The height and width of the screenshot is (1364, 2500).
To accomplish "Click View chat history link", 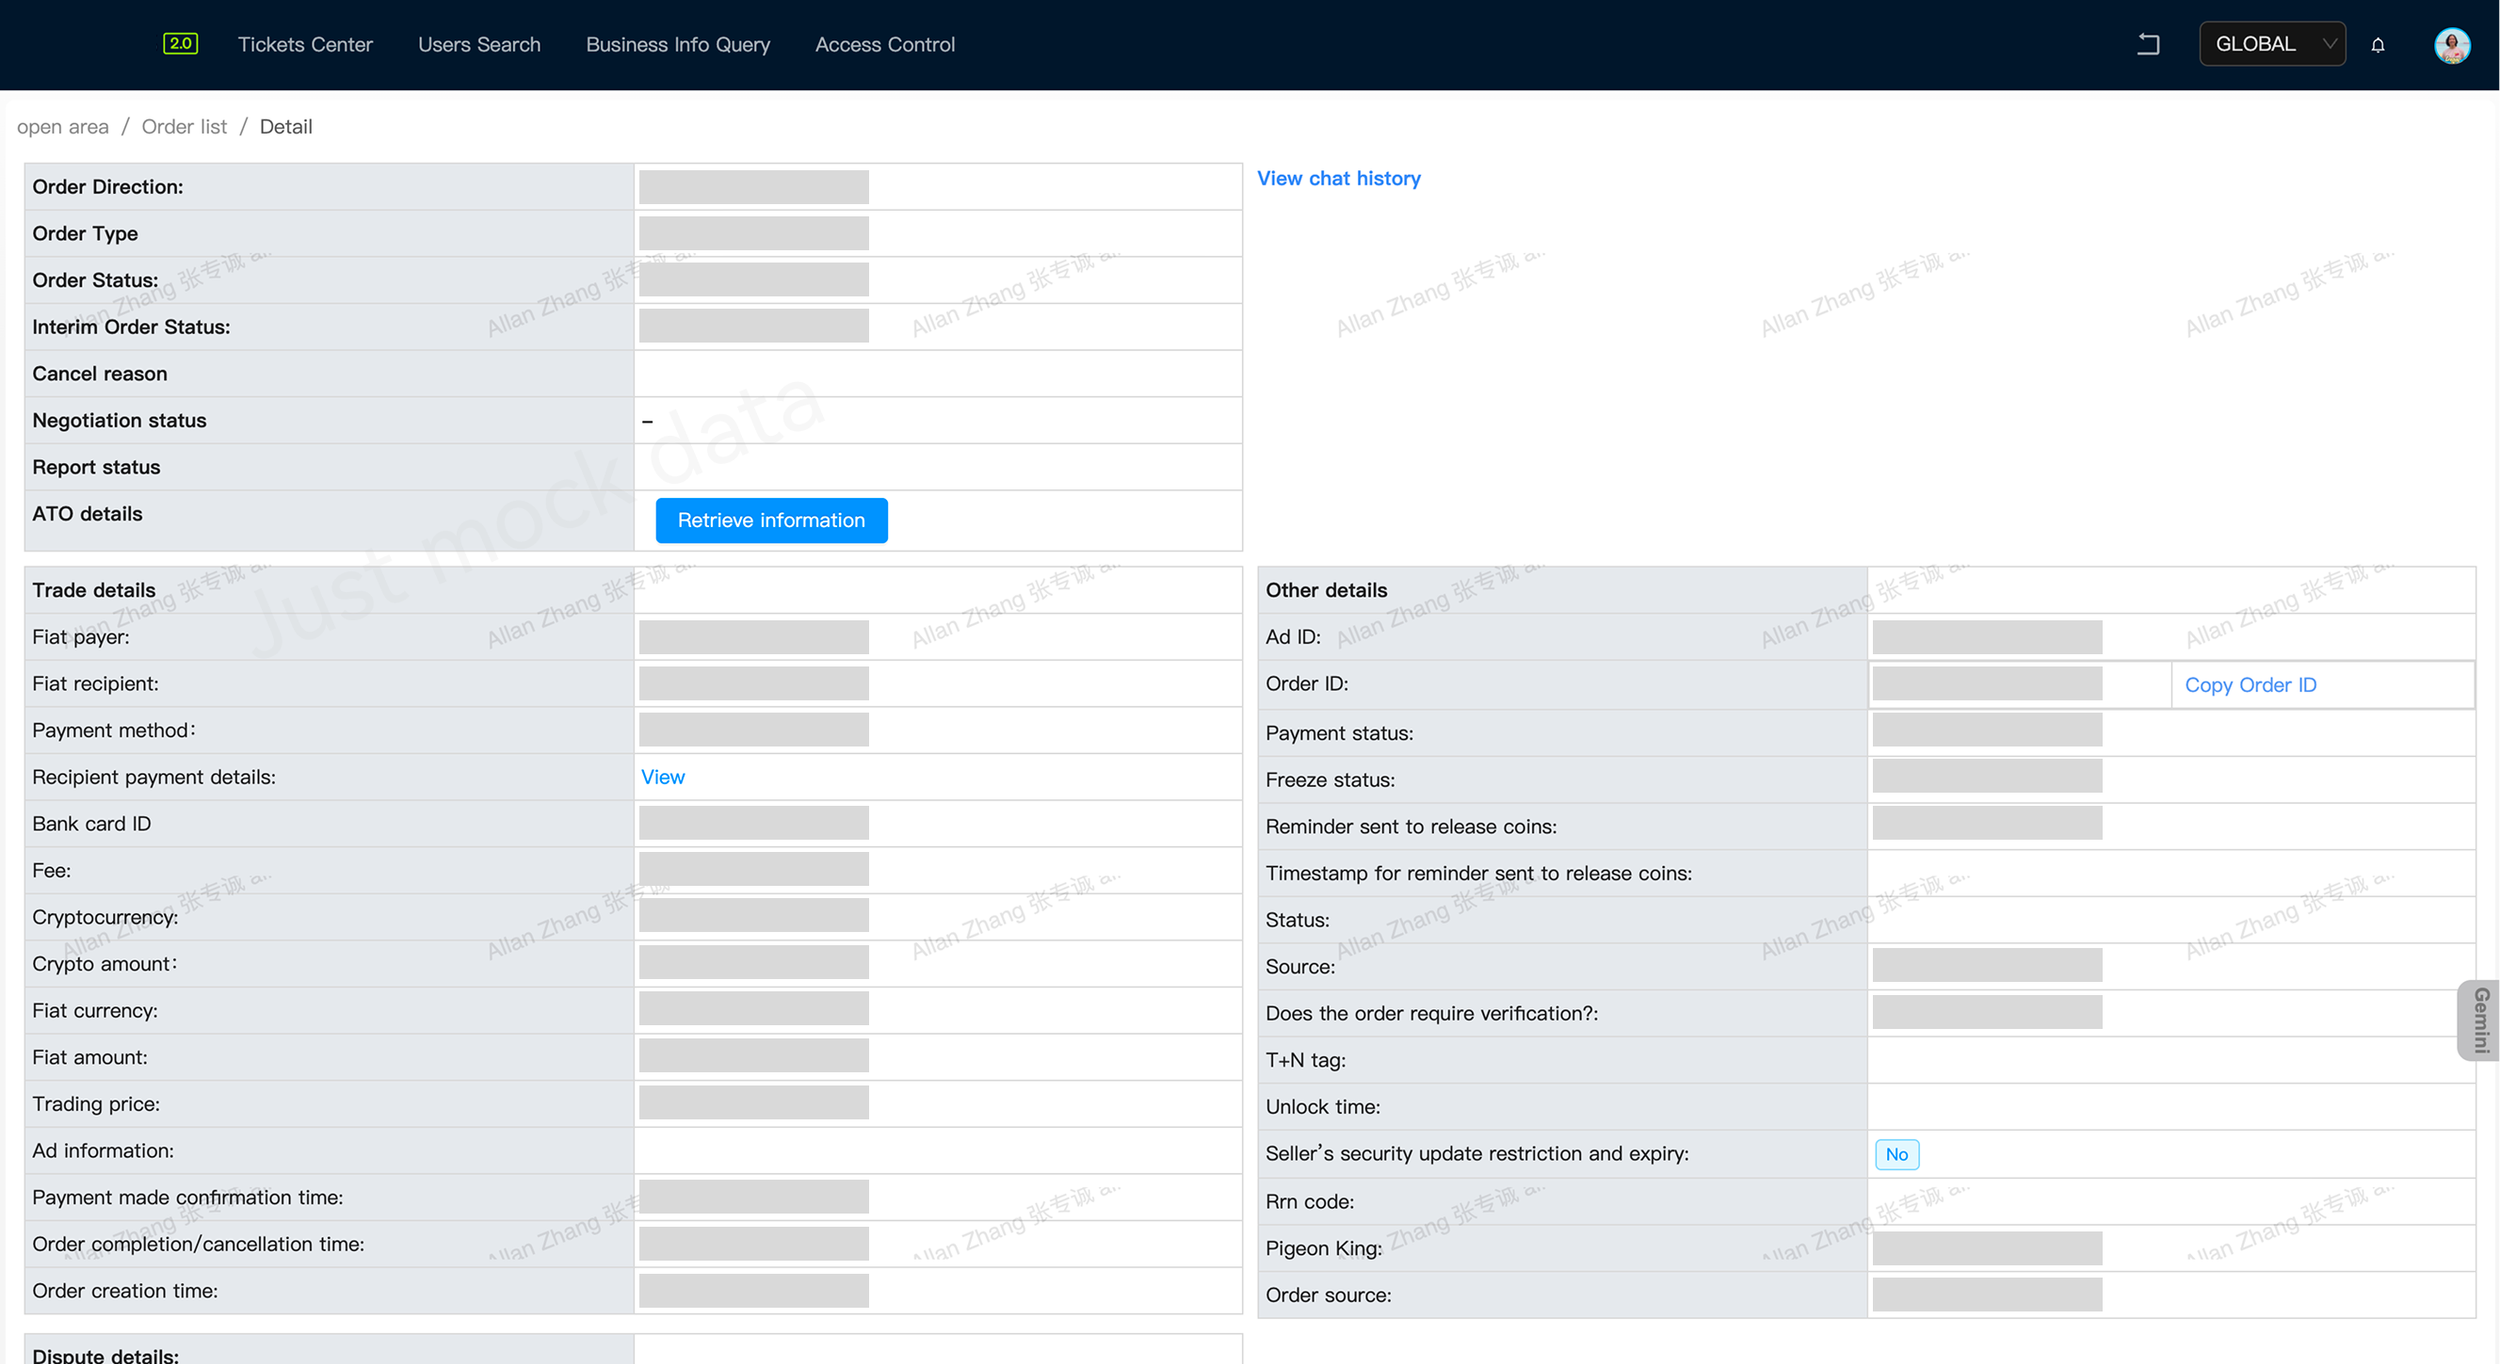I will click(1338, 178).
